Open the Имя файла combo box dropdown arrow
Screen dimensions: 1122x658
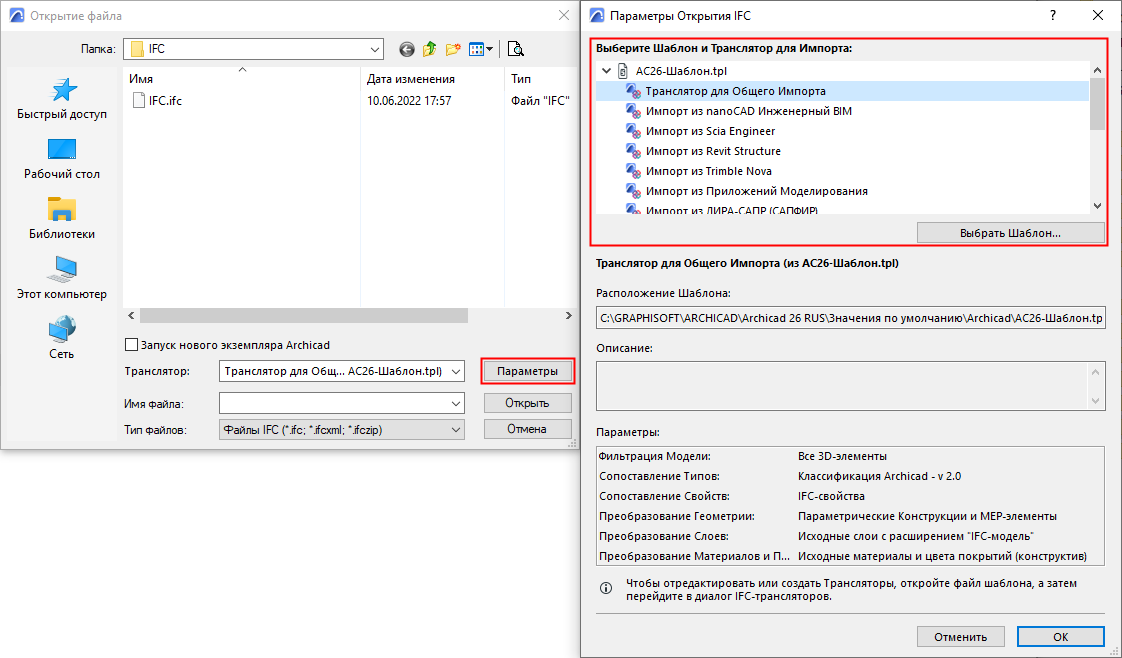tap(456, 404)
